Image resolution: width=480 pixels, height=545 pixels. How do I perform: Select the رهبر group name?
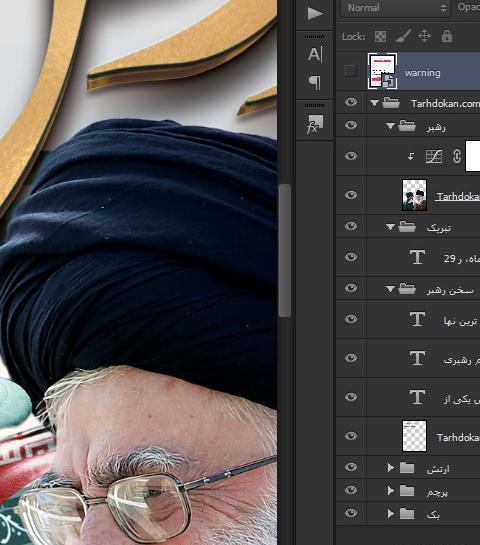(437, 127)
